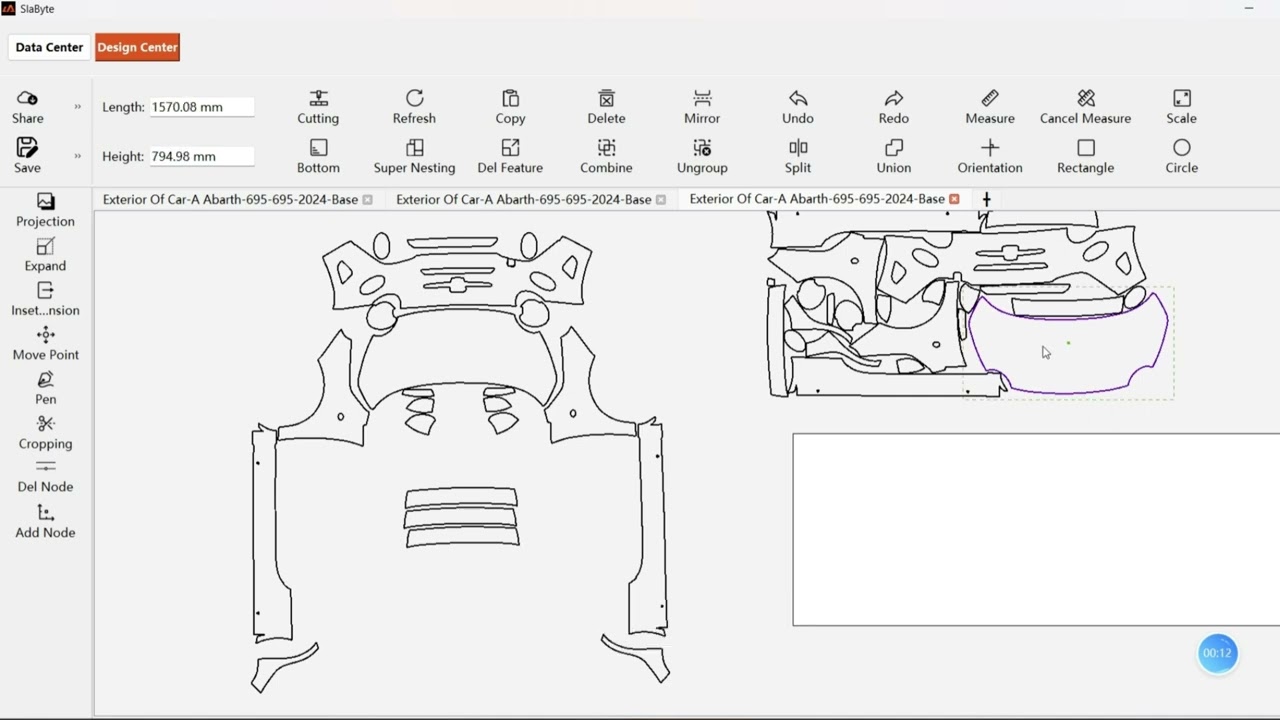Expand the Share options chevron
The image size is (1280, 720).
pyautogui.click(x=77, y=107)
